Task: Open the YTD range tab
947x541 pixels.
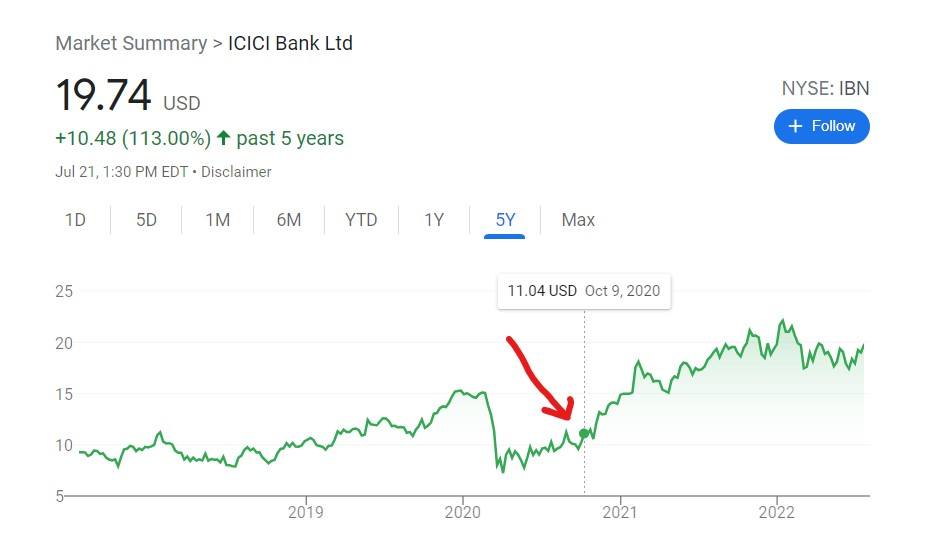Action: click(361, 220)
